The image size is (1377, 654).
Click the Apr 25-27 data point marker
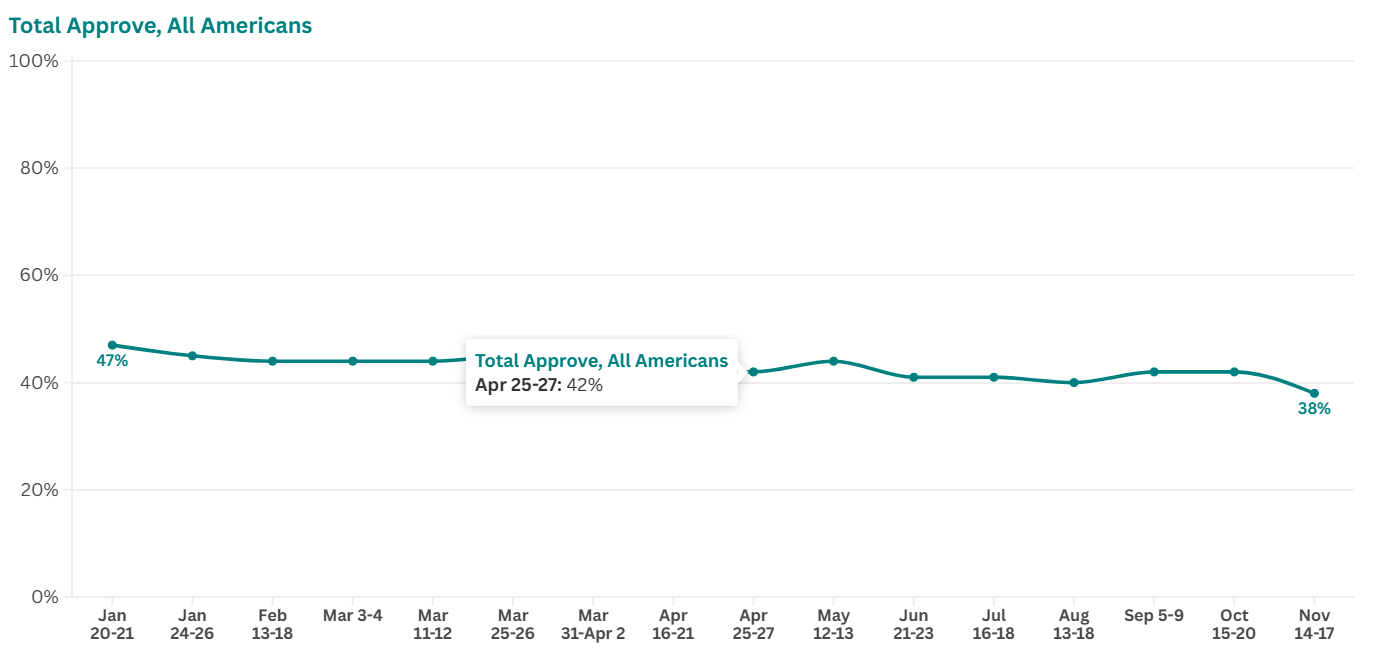753,372
